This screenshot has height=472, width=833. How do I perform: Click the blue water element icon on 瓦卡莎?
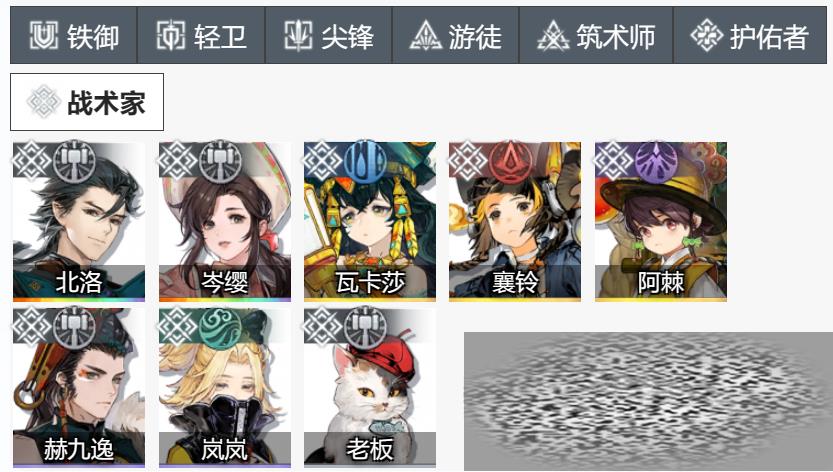pyautogui.click(x=365, y=161)
